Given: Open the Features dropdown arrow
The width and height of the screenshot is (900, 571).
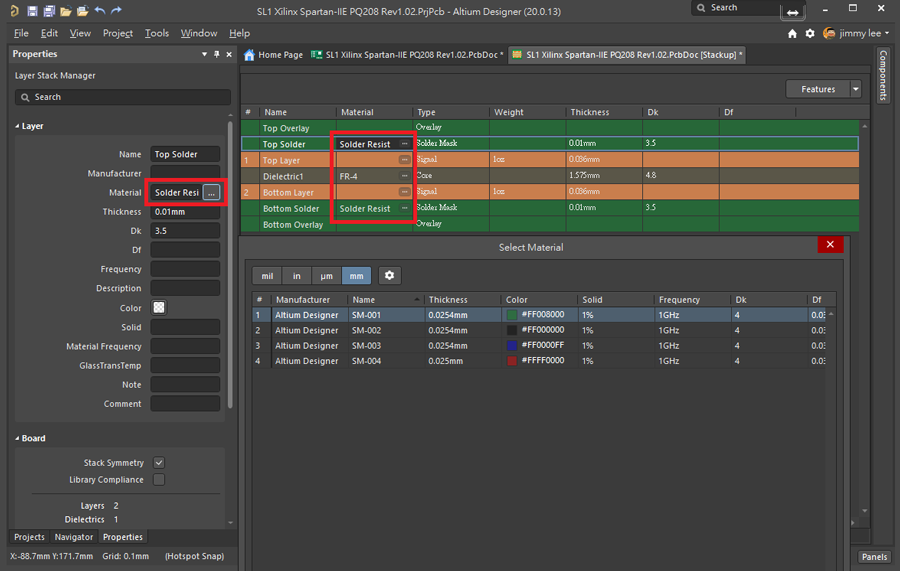Looking at the screenshot, I should pos(855,89).
